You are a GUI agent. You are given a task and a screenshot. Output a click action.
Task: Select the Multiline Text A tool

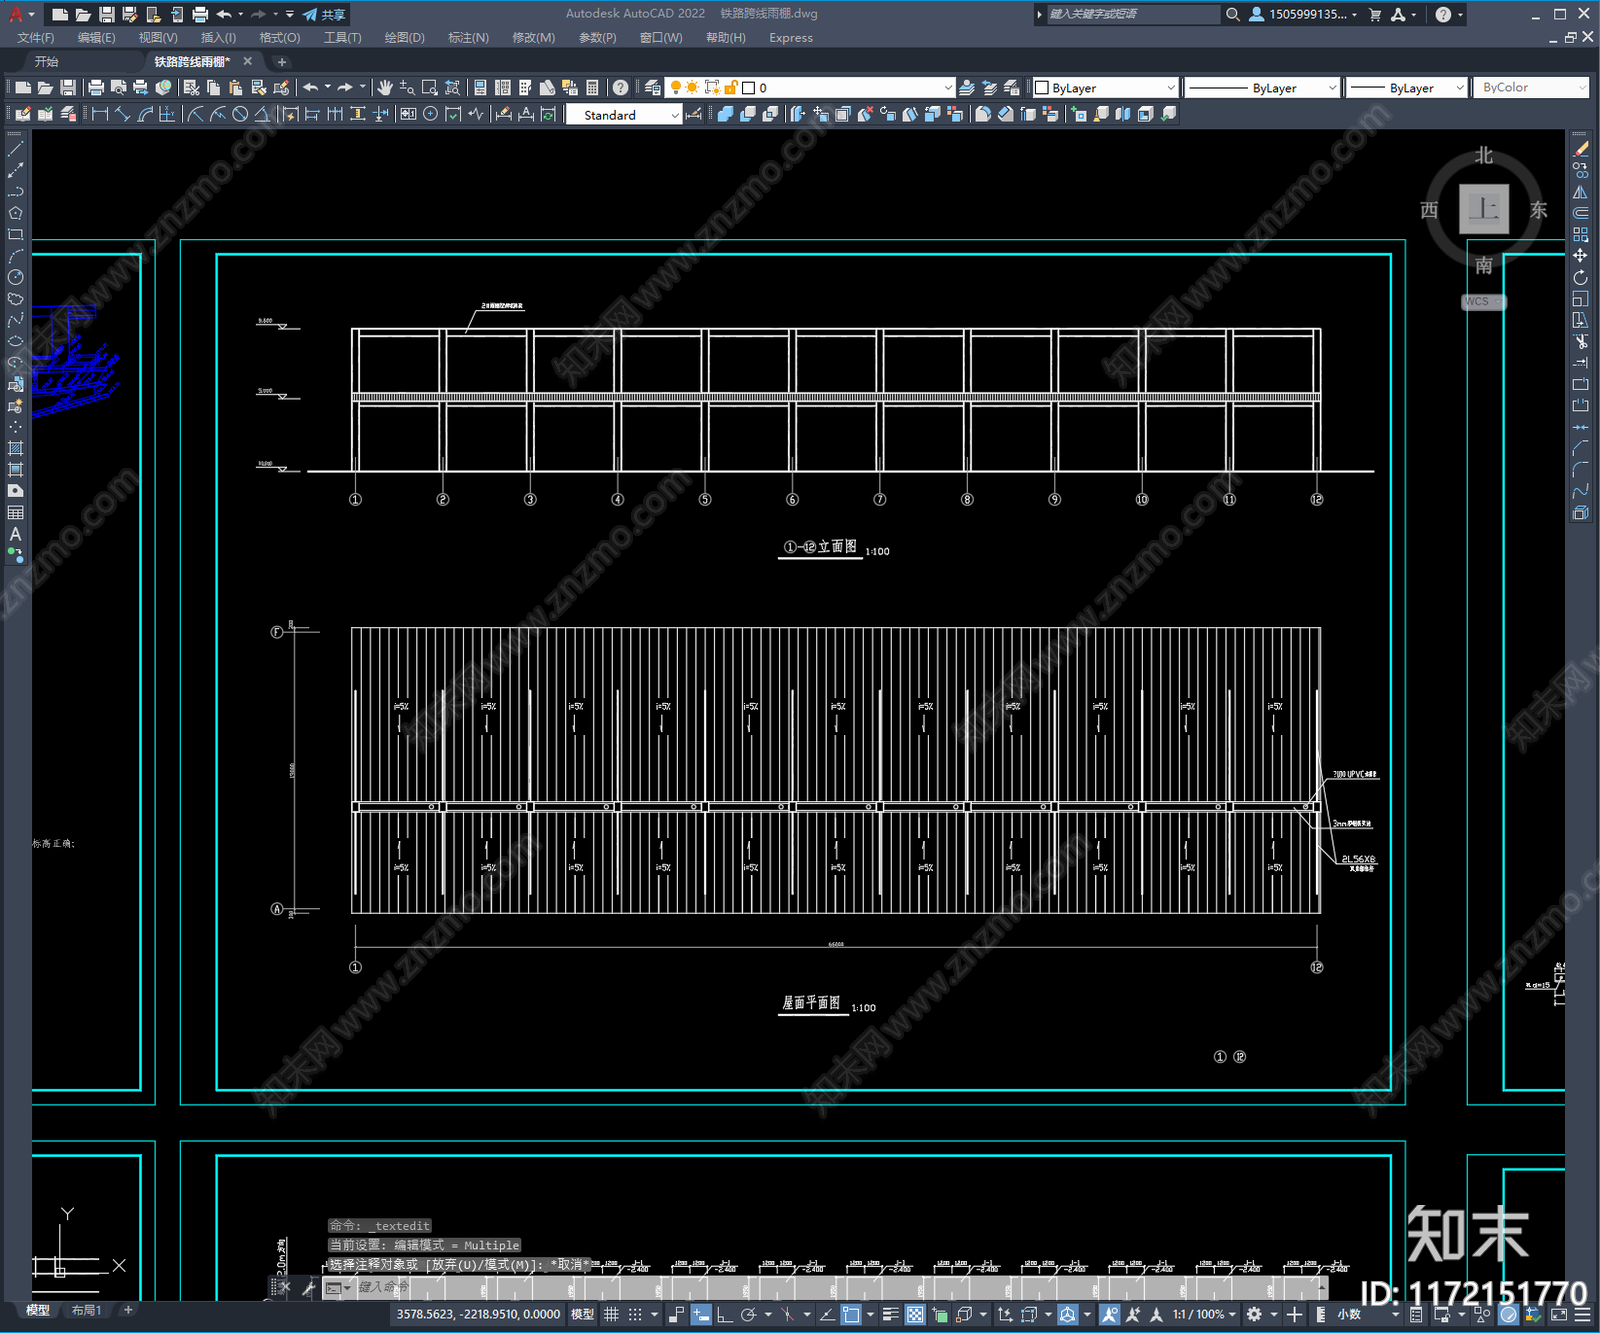pos(15,534)
